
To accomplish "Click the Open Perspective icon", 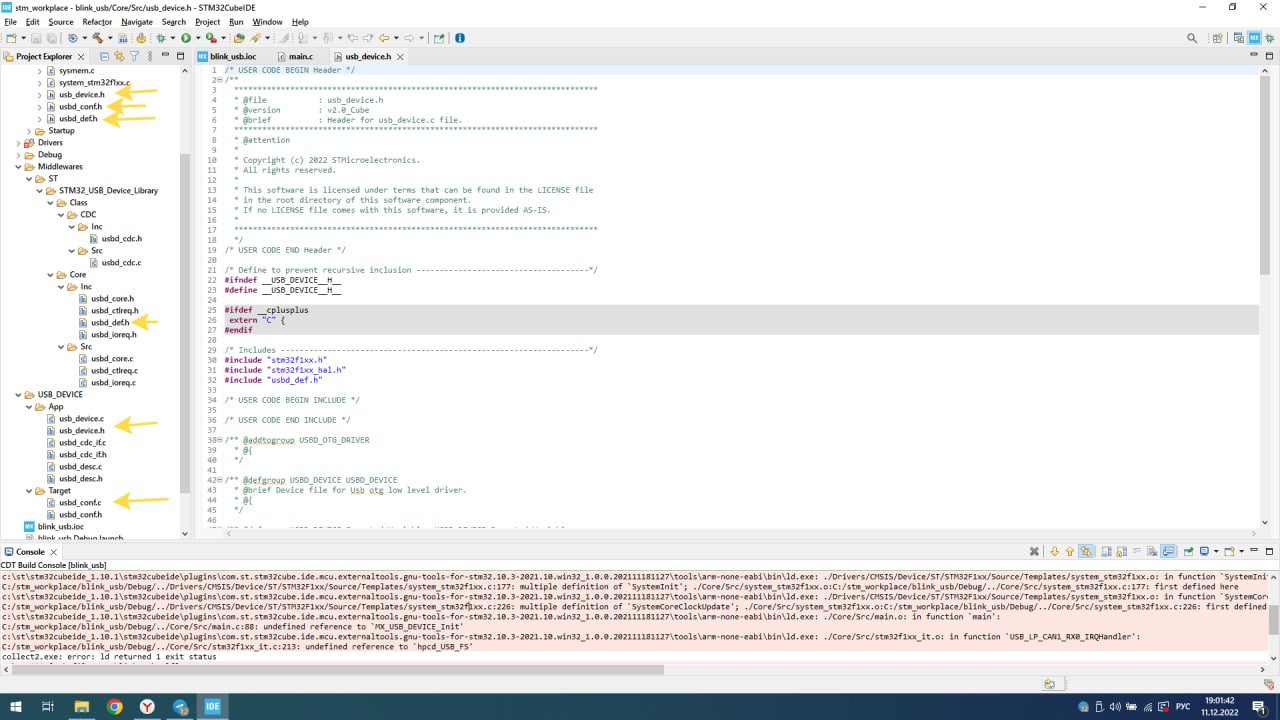I will (x=1217, y=38).
